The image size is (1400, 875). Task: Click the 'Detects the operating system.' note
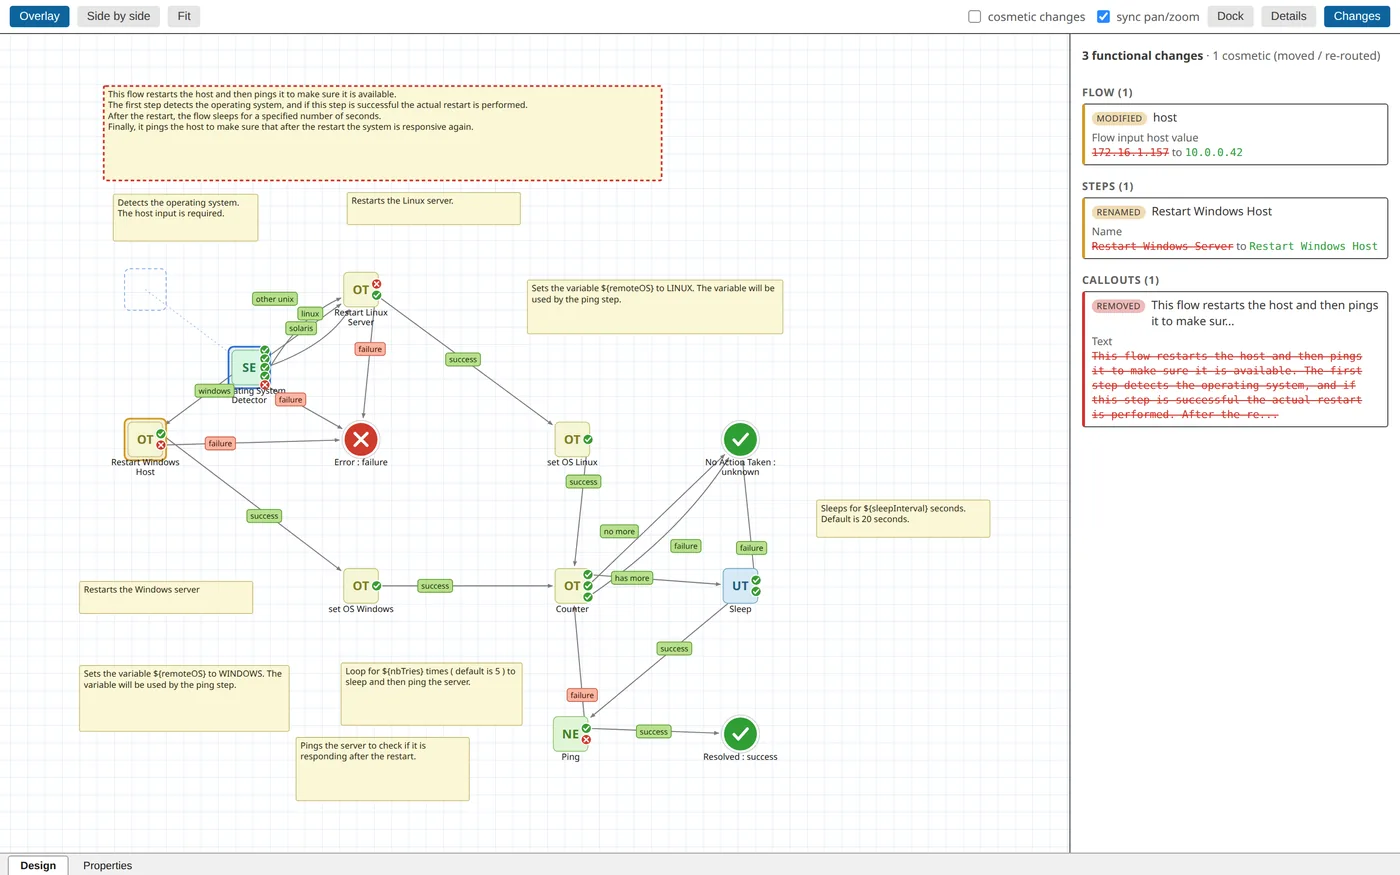pyautogui.click(x=185, y=217)
